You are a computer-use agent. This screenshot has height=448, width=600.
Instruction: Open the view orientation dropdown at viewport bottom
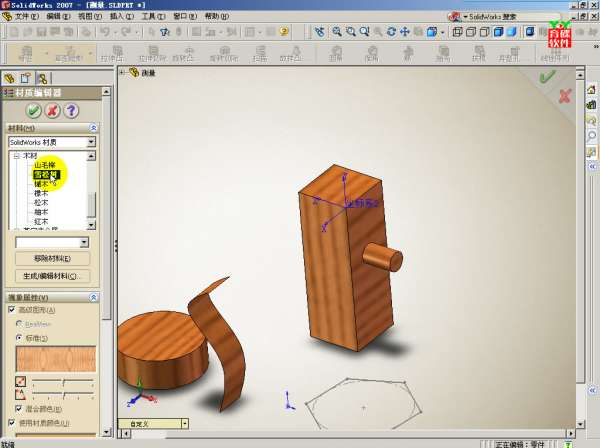[x=183, y=424]
